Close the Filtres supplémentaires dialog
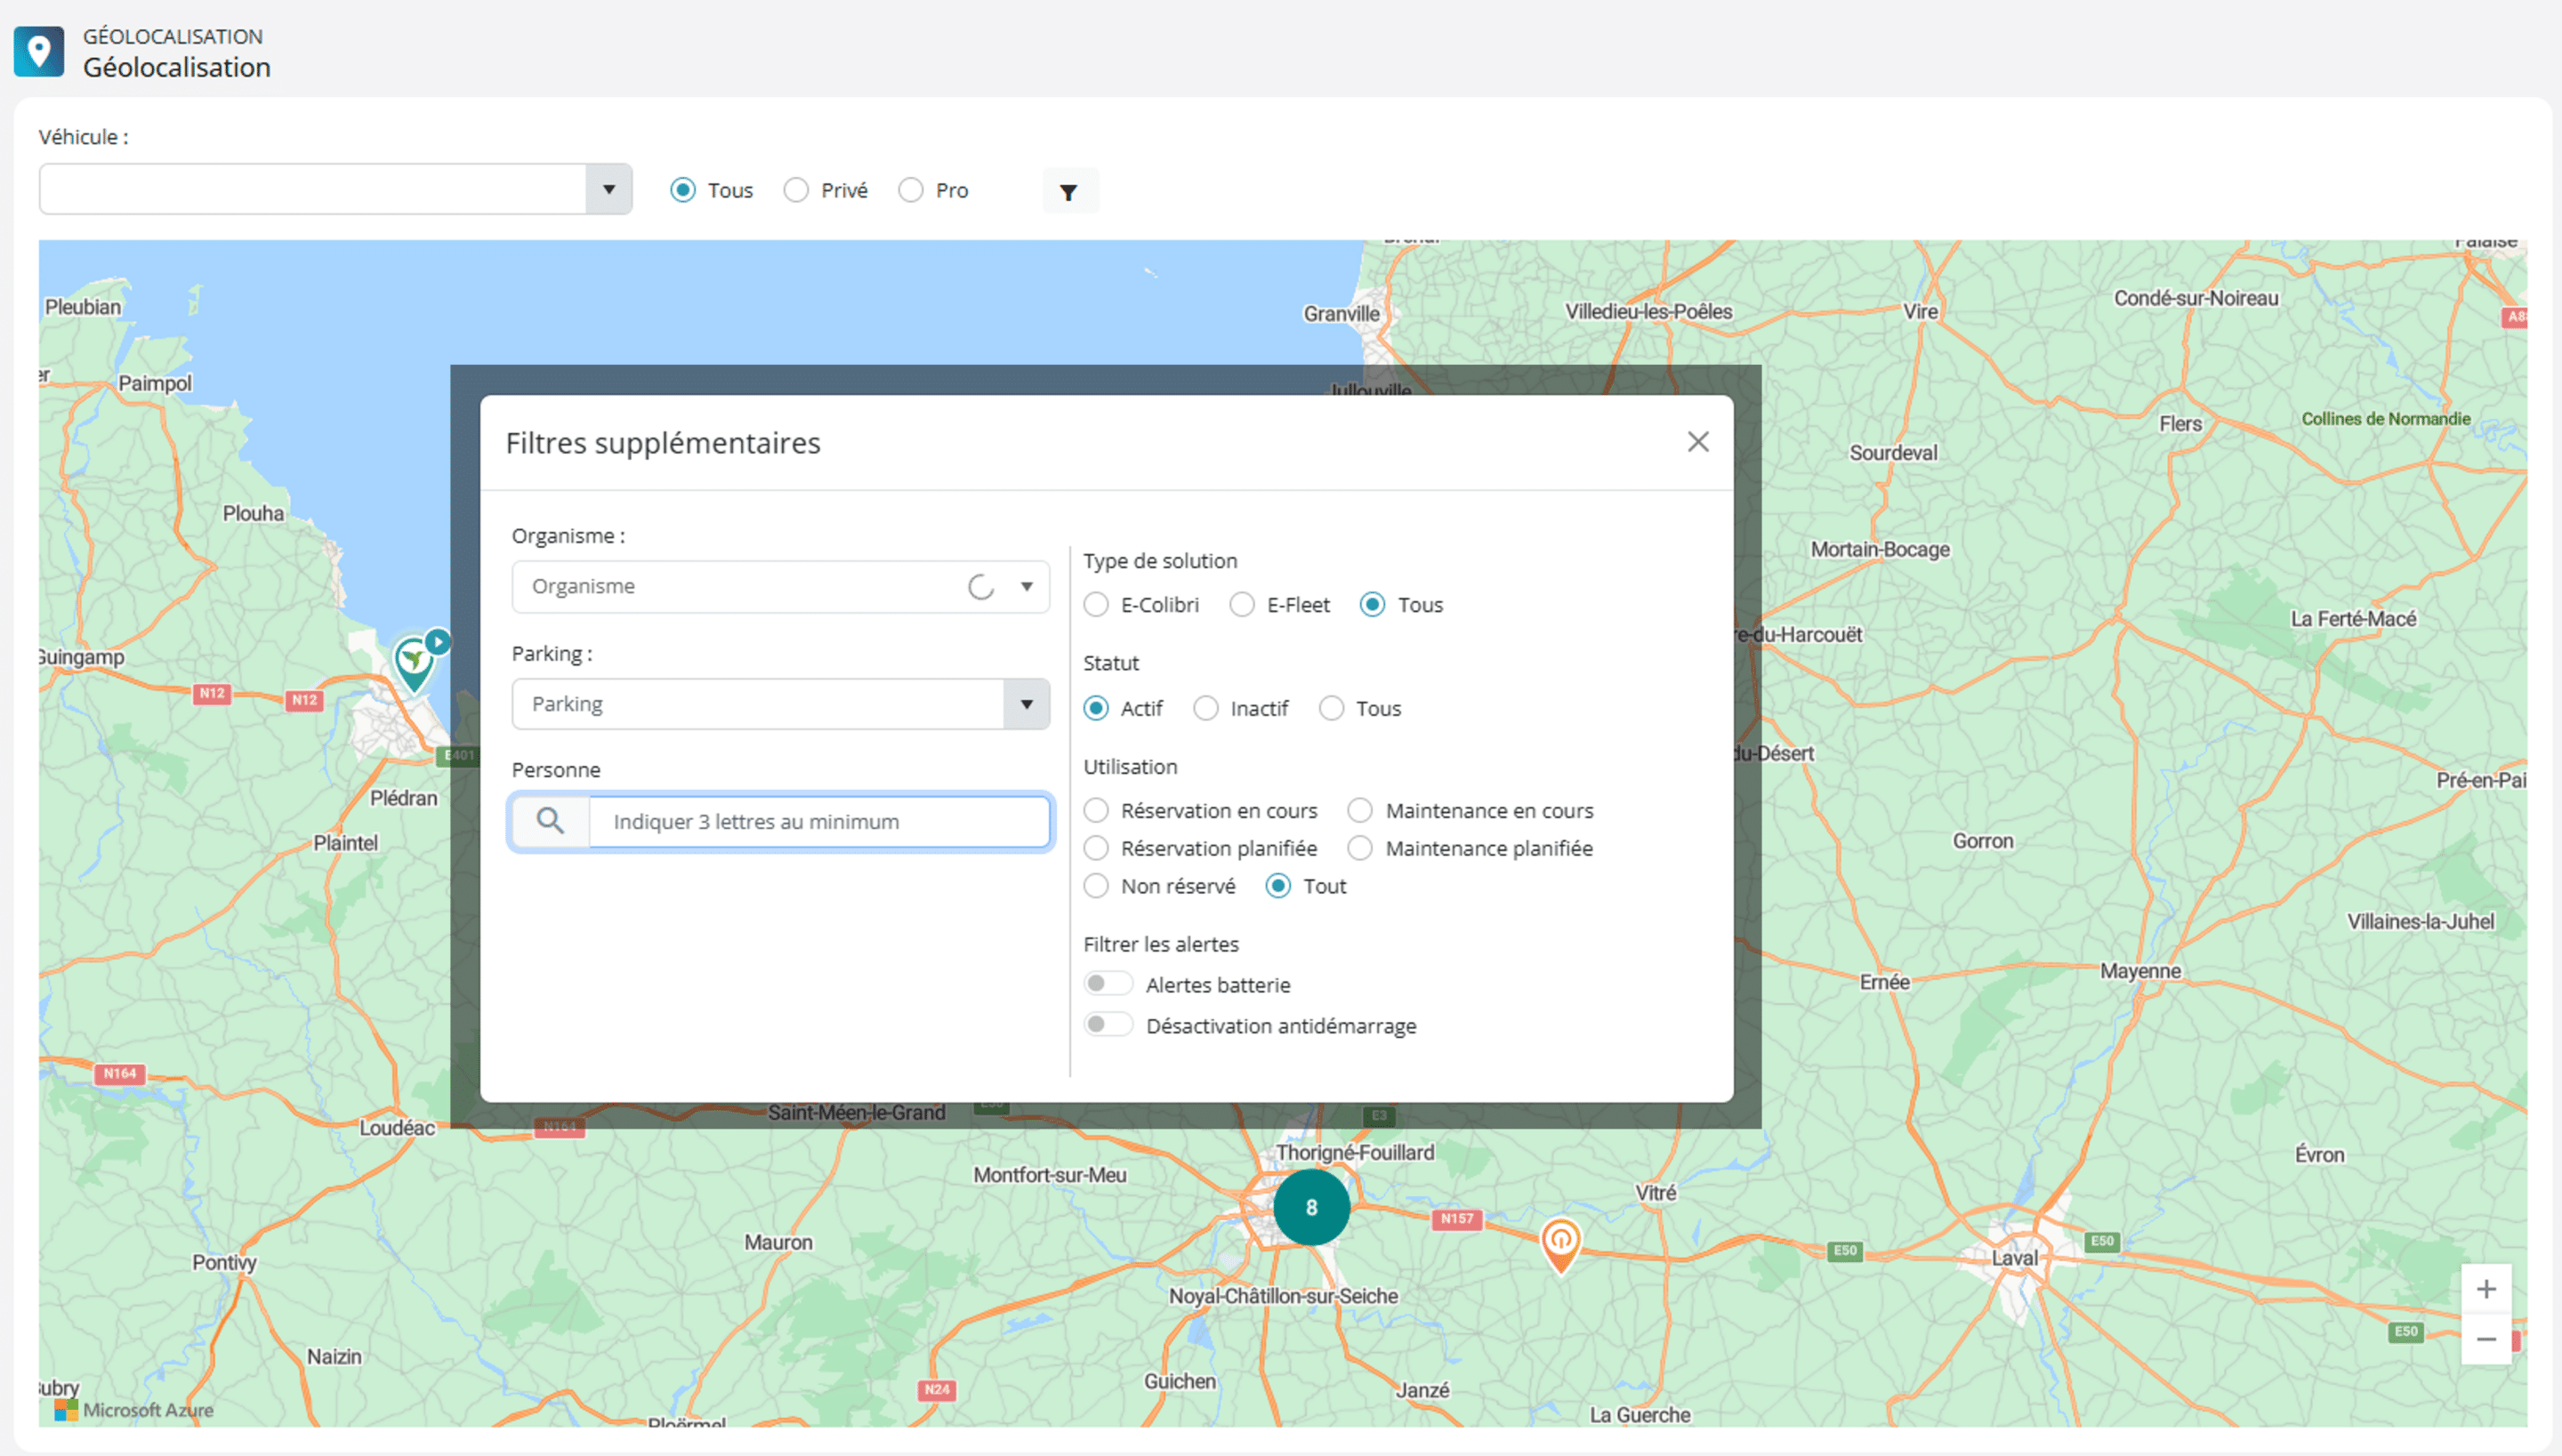 [1698, 442]
